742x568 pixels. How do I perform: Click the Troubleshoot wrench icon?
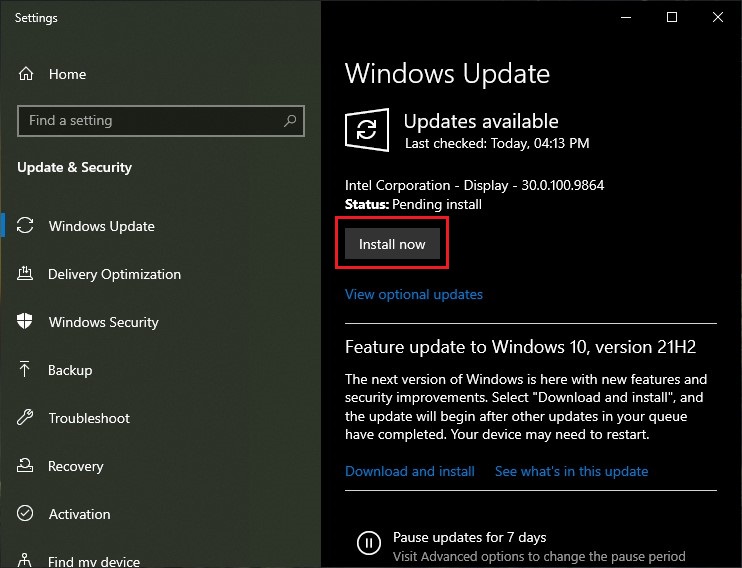point(25,417)
